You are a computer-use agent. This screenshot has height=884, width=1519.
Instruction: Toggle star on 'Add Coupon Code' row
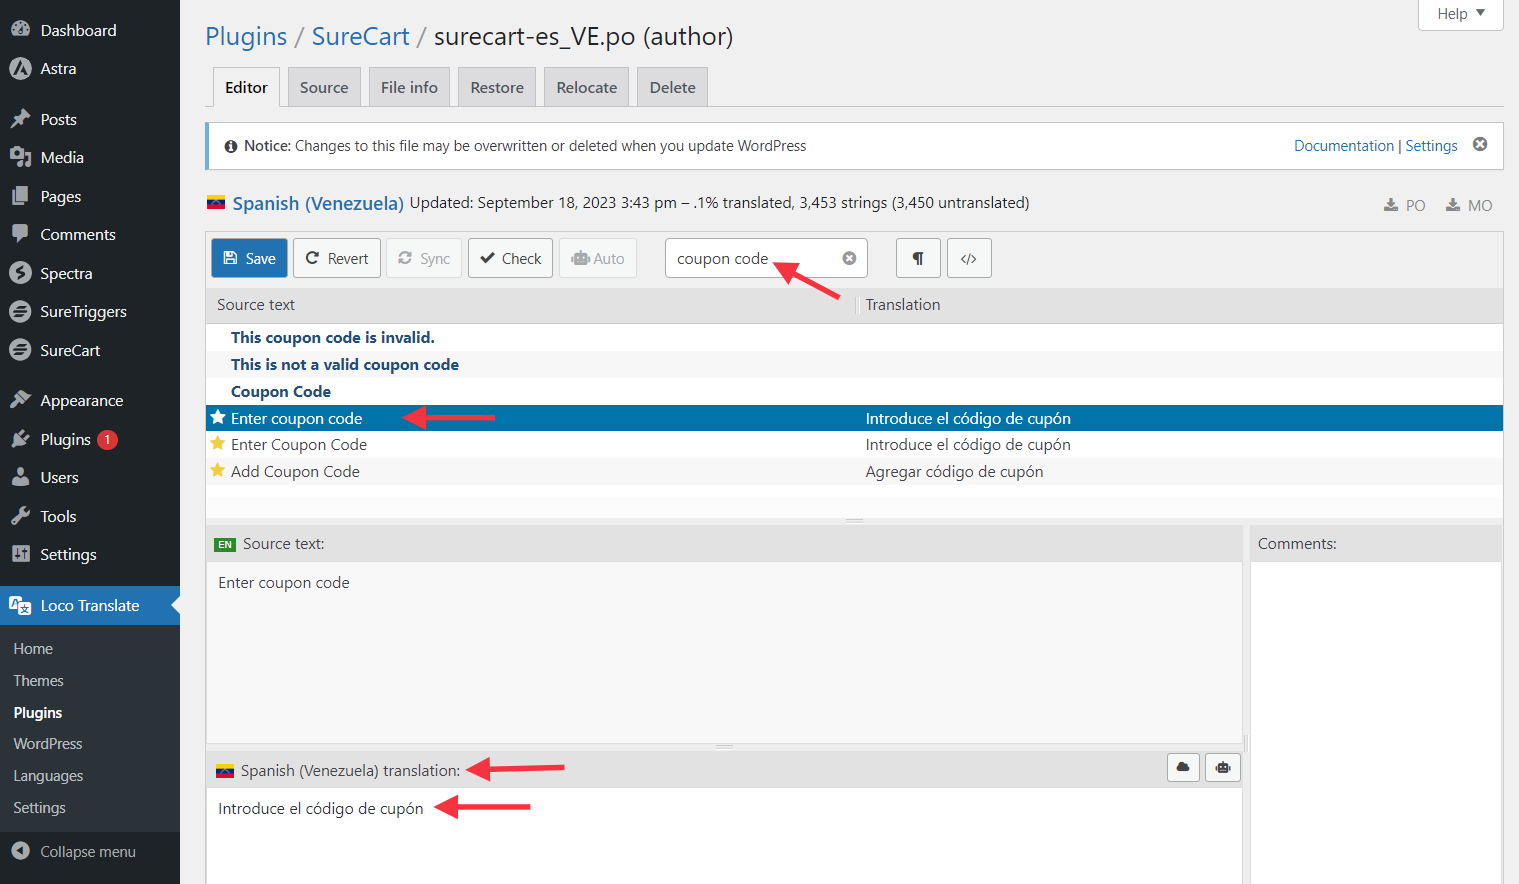pos(218,471)
